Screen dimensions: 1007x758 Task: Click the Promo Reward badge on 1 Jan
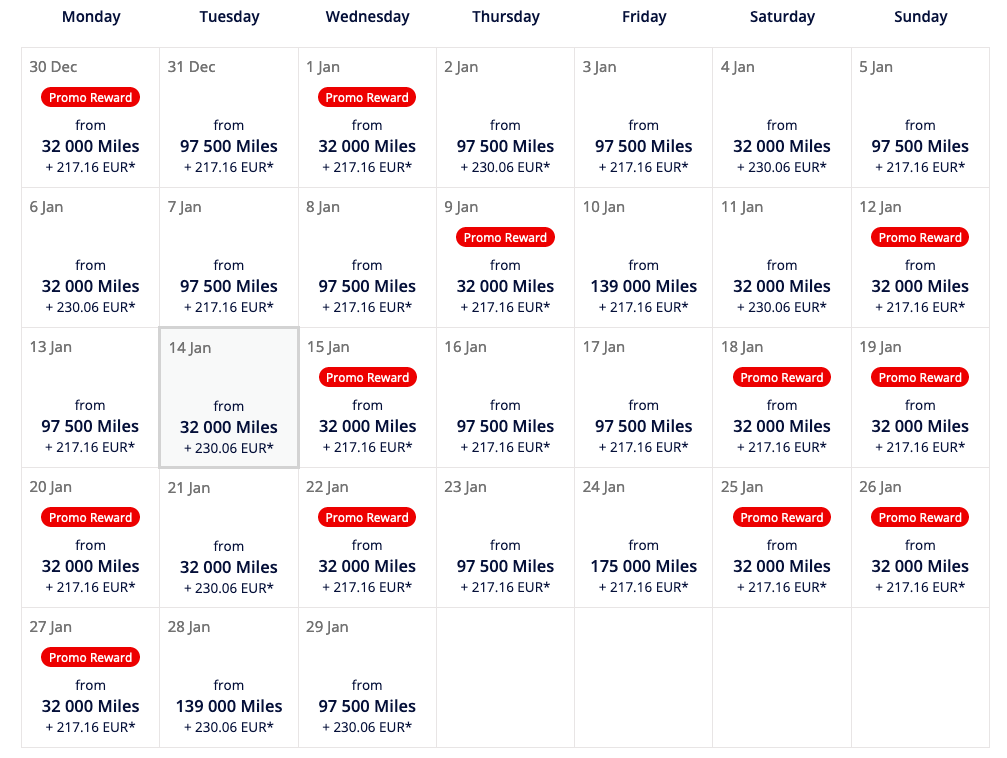click(367, 97)
